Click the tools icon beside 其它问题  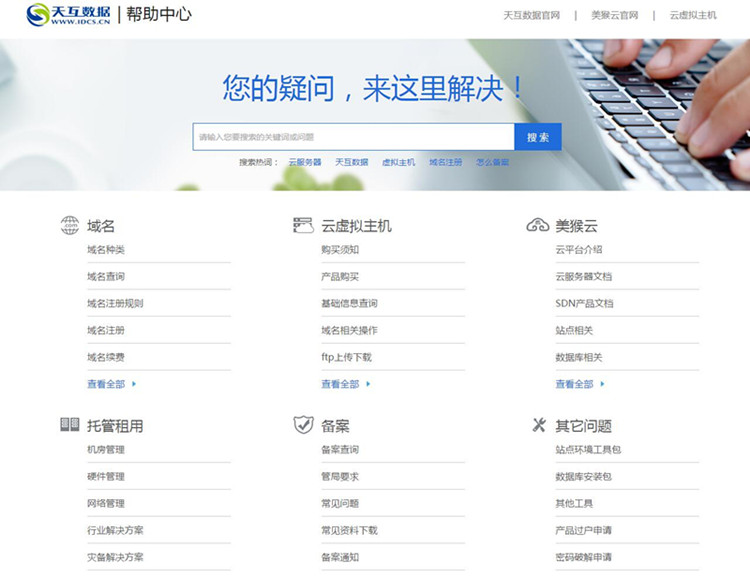point(539,425)
